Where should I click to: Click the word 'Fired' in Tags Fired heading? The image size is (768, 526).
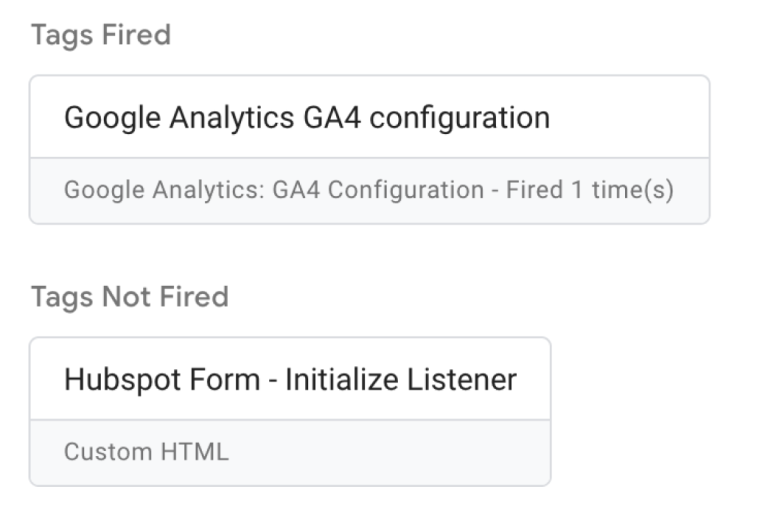point(136,36)
